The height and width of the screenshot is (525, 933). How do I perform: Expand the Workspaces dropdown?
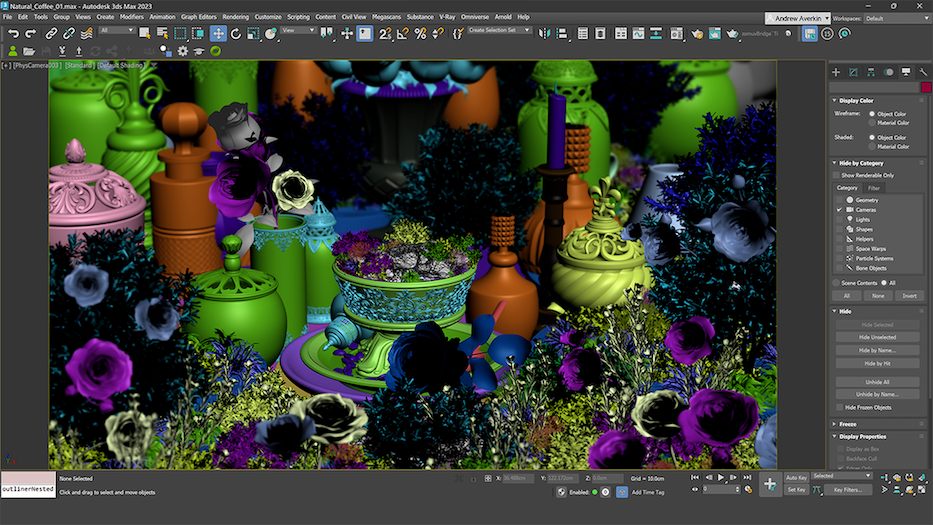point(896,18)
